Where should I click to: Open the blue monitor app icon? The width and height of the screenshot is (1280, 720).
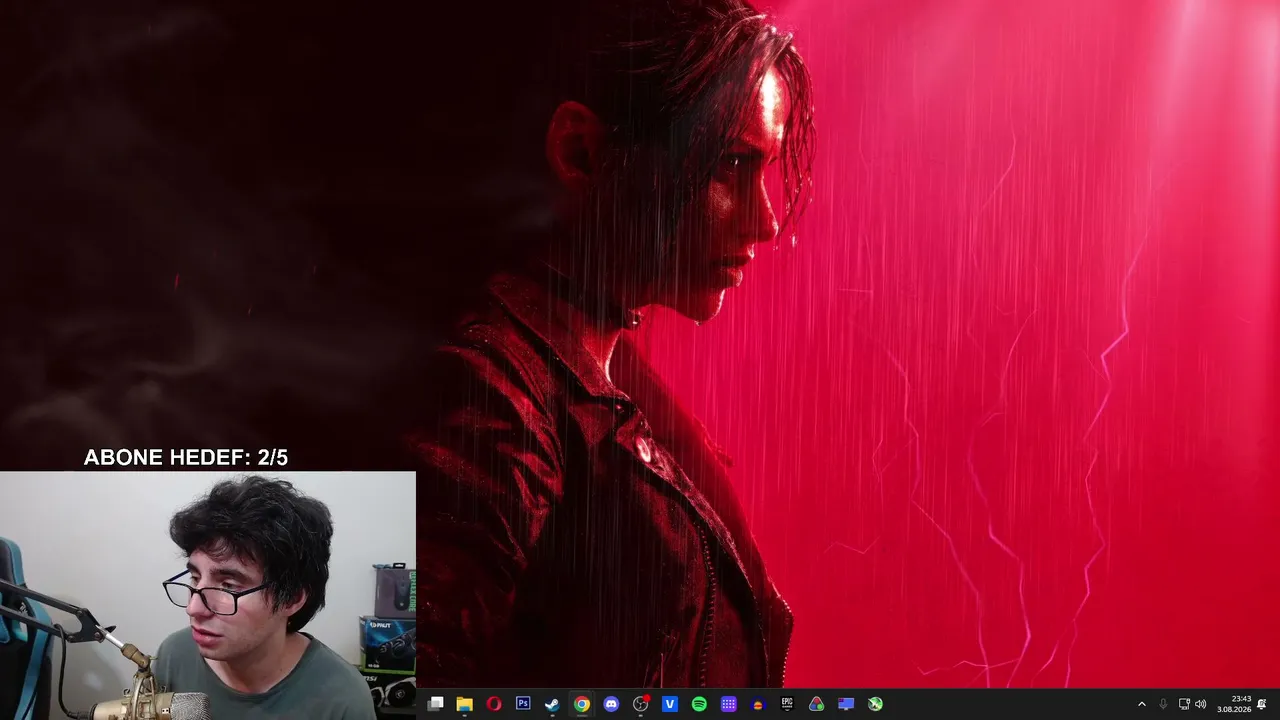tap(846, 704)
